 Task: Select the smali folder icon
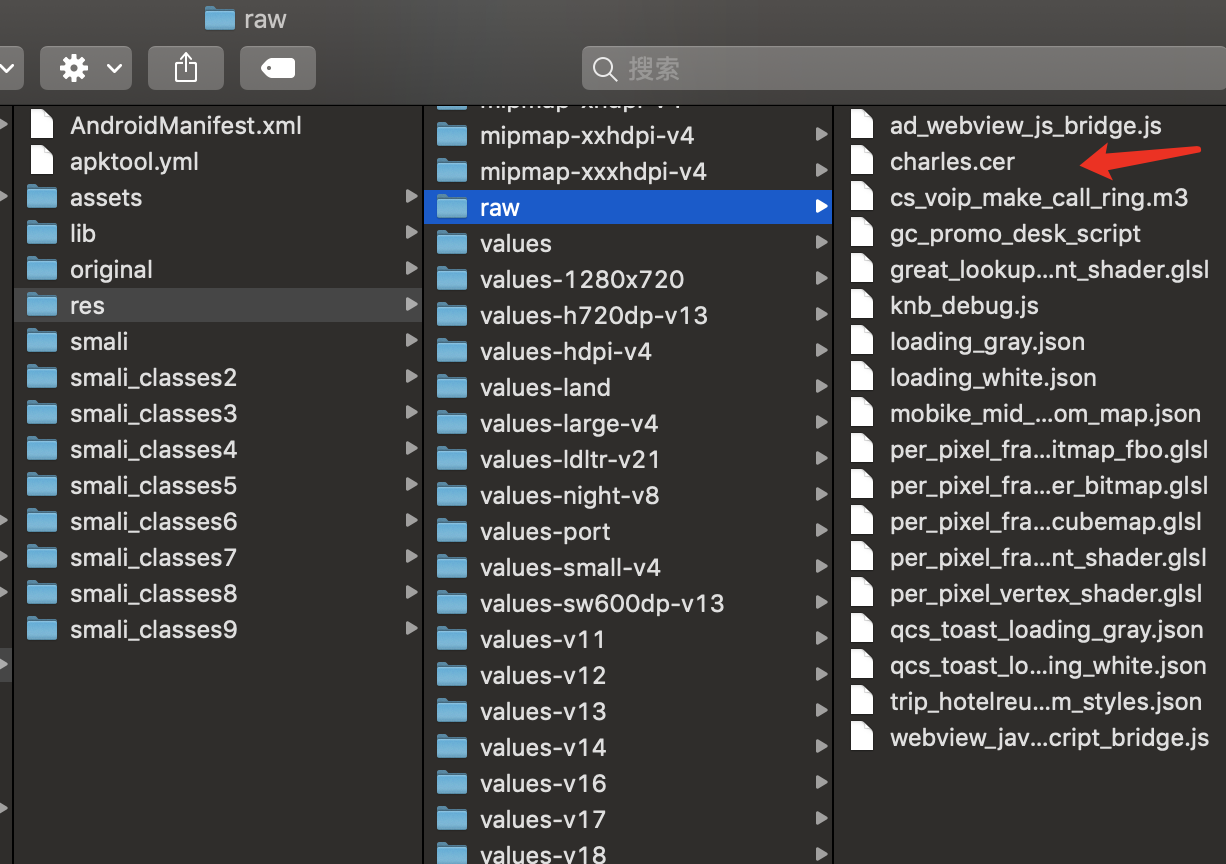tap(42, 341)
